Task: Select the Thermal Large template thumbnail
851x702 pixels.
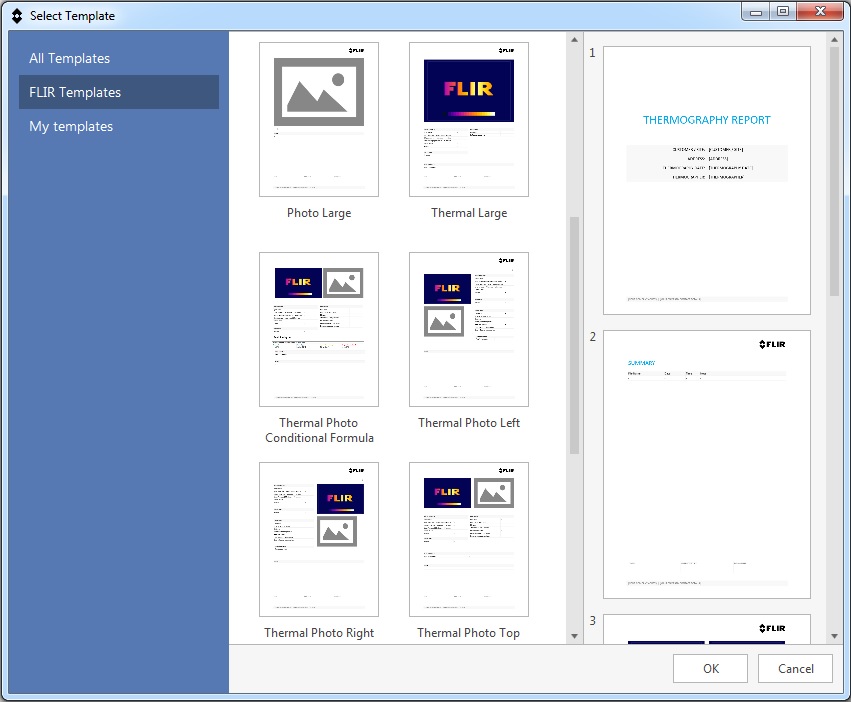Action: (x=468, y=119)
